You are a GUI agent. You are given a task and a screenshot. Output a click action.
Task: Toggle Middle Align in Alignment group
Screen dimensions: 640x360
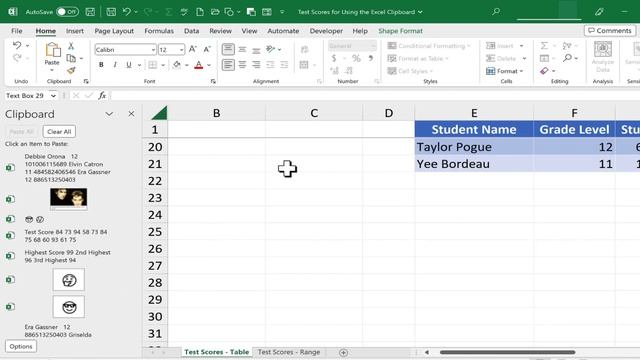pos(242,49)
